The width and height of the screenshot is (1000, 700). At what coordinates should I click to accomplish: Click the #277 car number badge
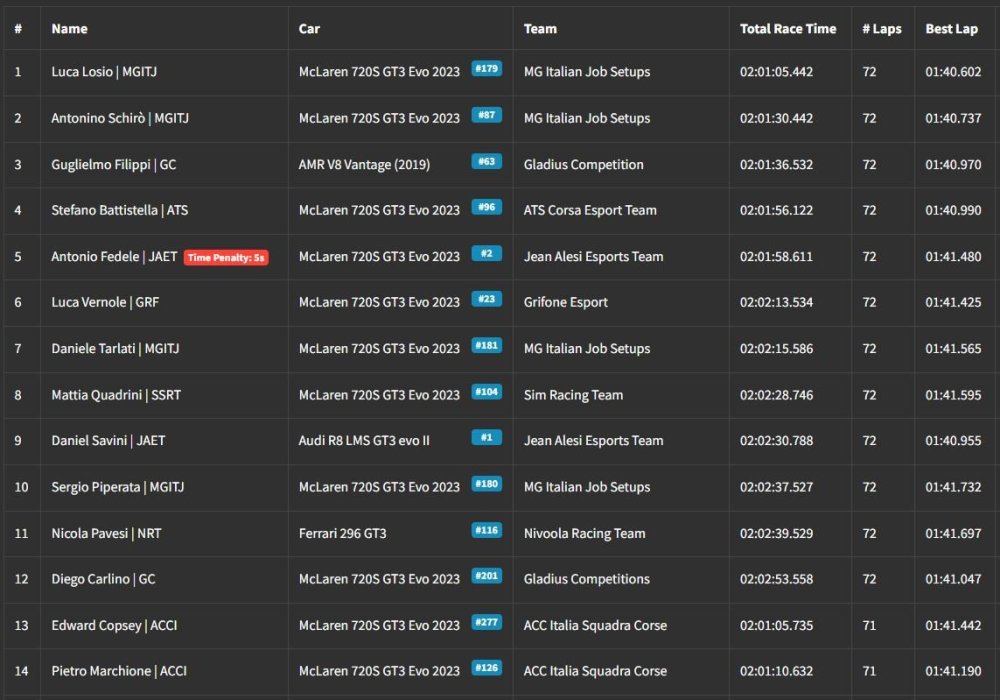487,622
